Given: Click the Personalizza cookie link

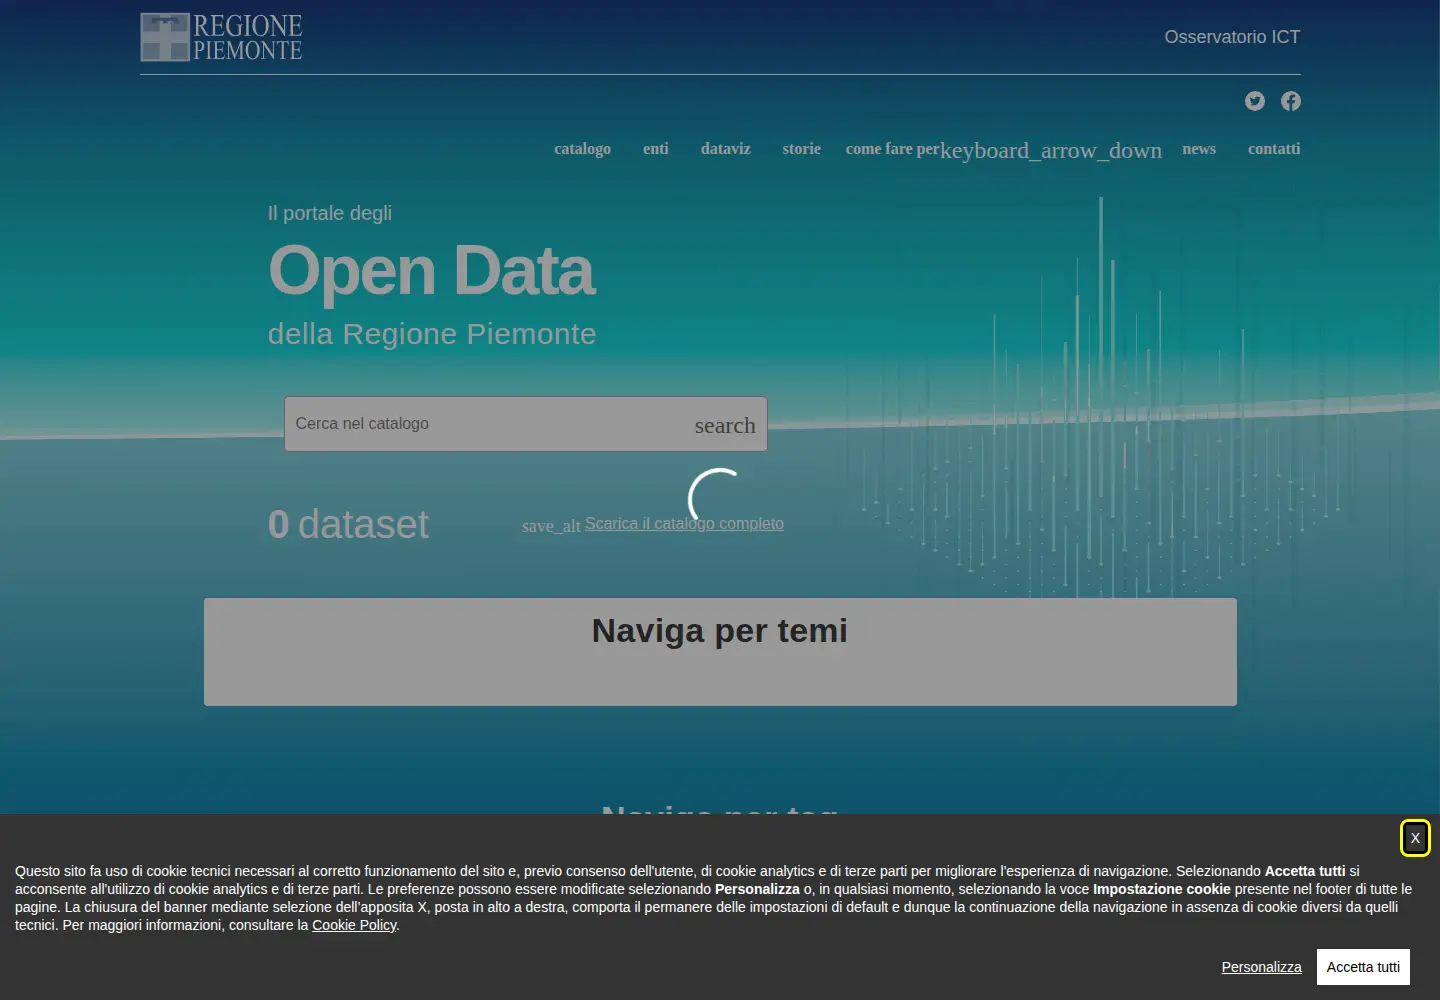Looking at the screenshot, I should coord(1261,967).
